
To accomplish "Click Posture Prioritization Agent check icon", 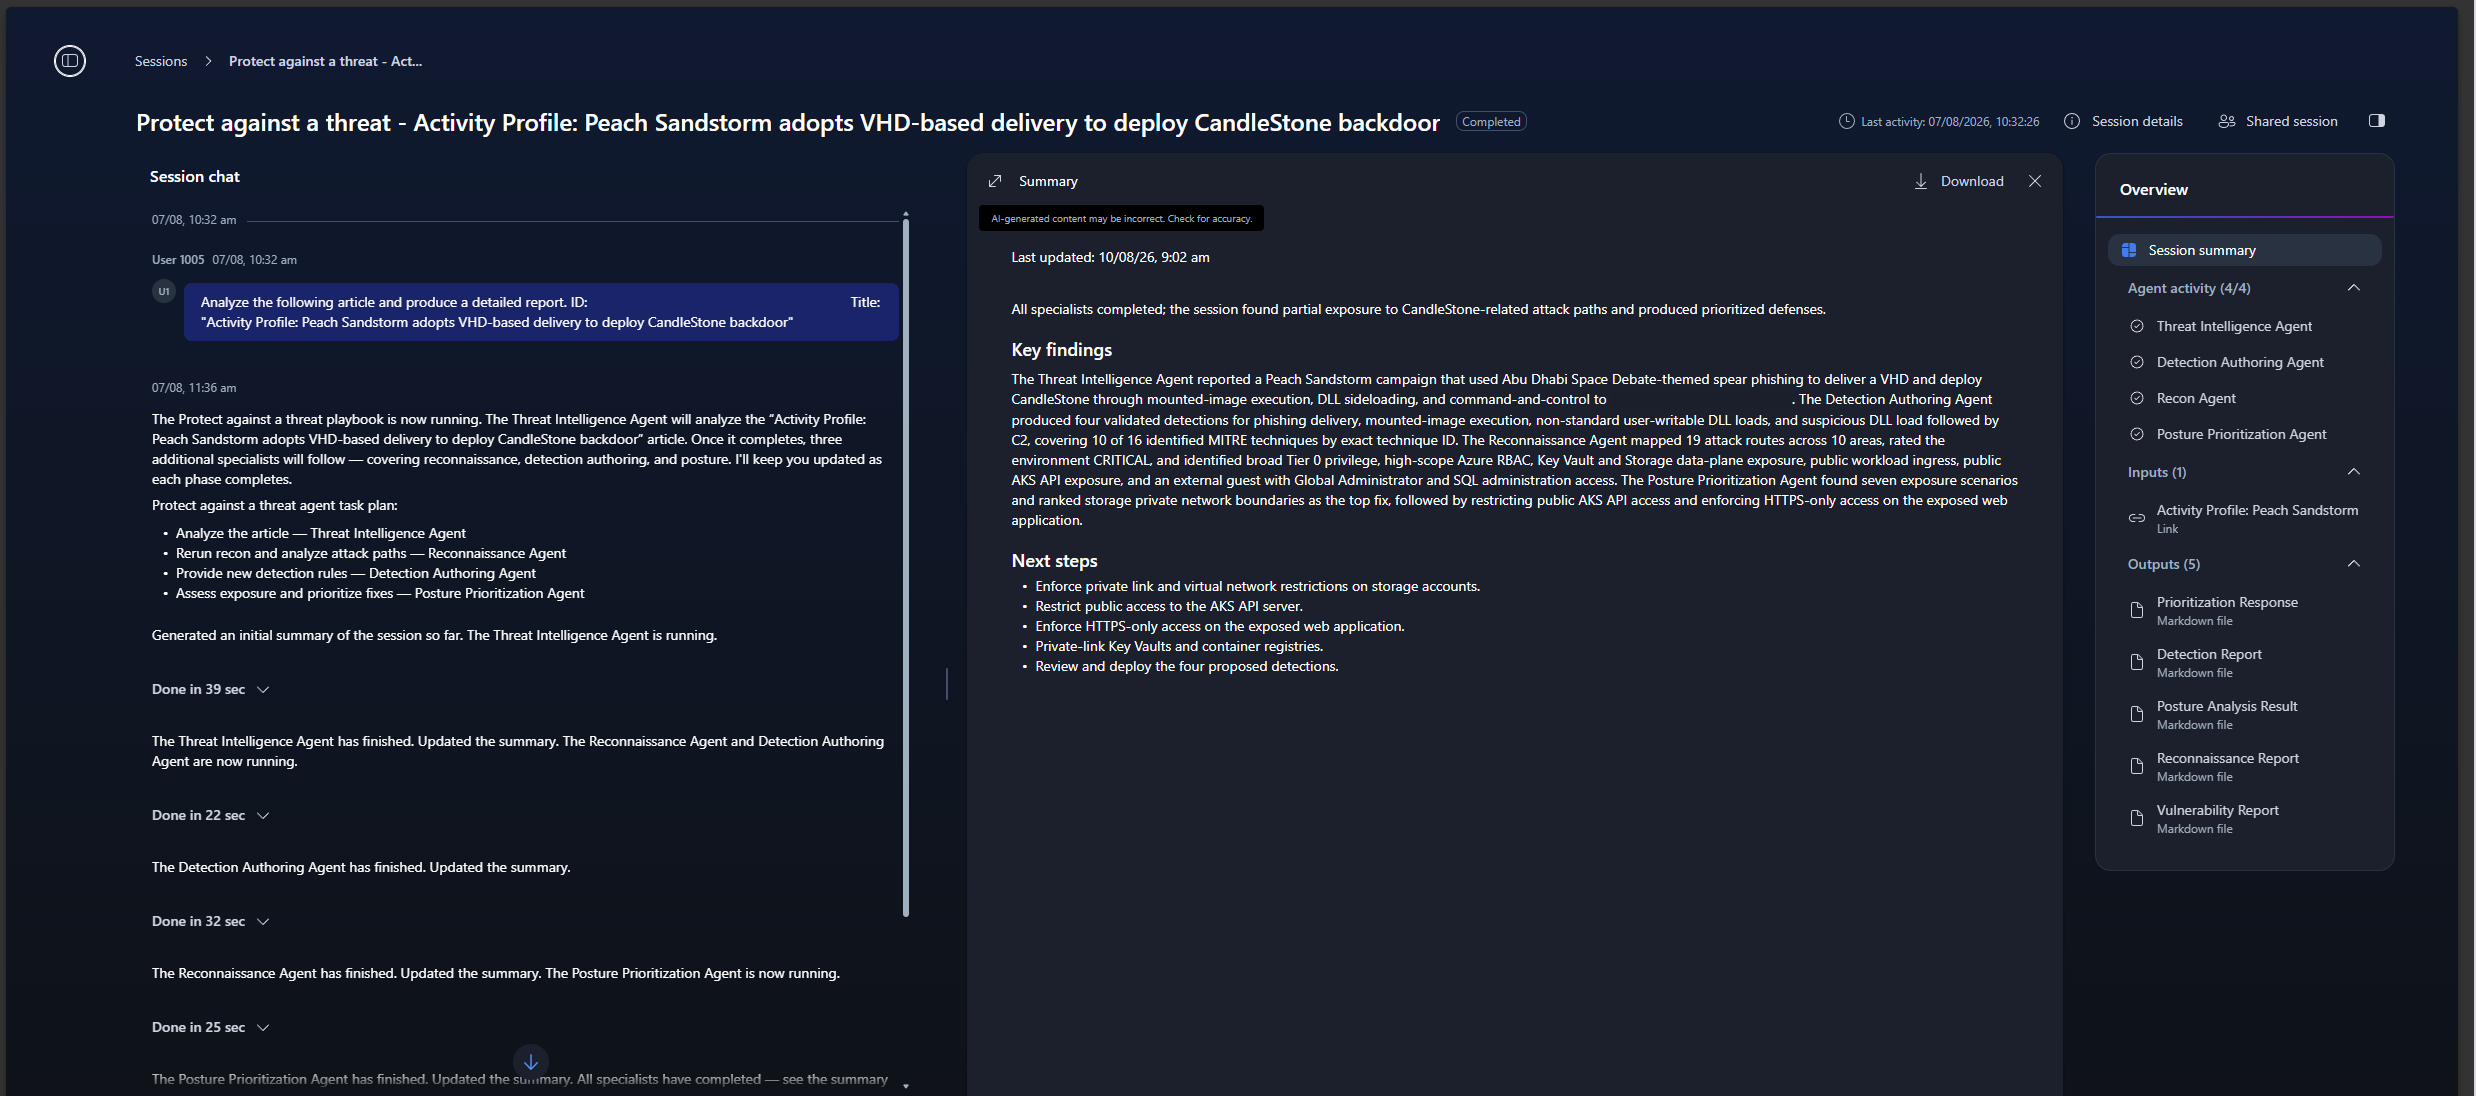I will (x=2137, y=434).
